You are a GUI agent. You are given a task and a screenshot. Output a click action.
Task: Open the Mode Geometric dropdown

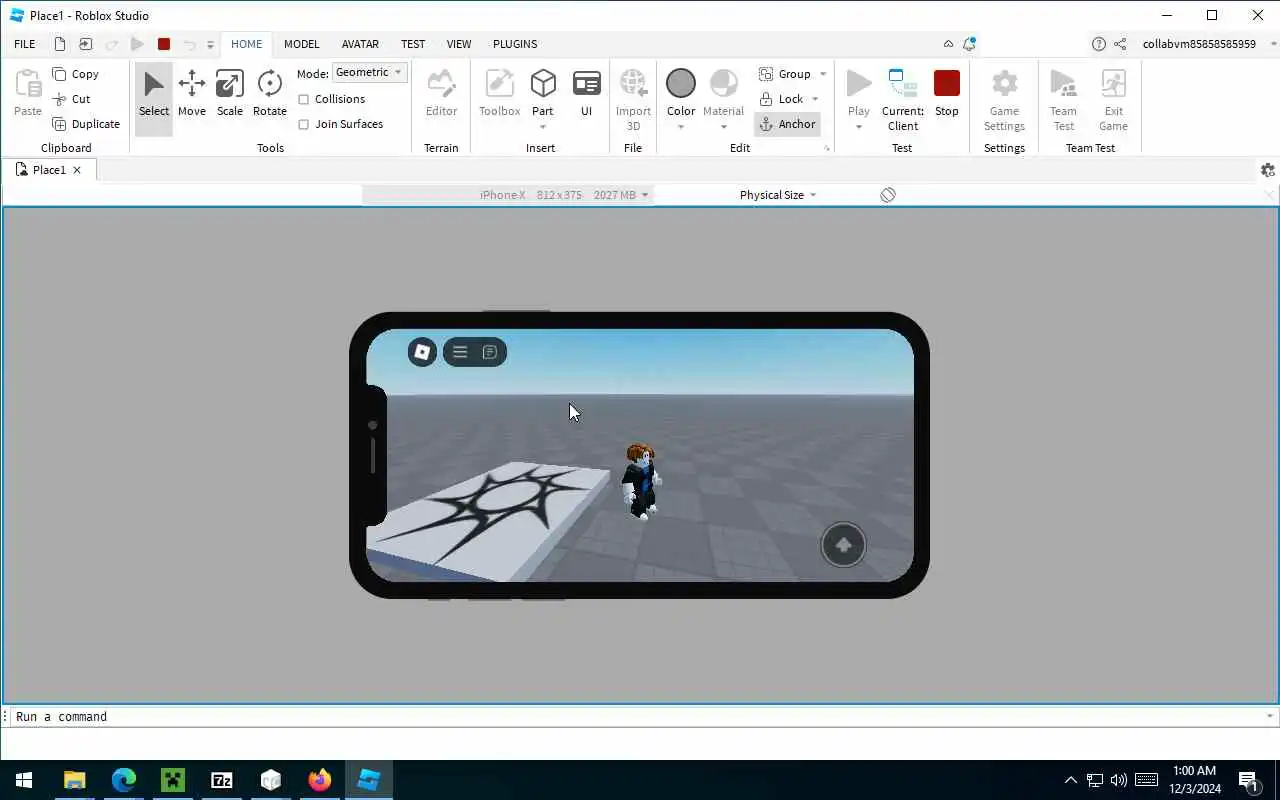[x=370, y=73]
